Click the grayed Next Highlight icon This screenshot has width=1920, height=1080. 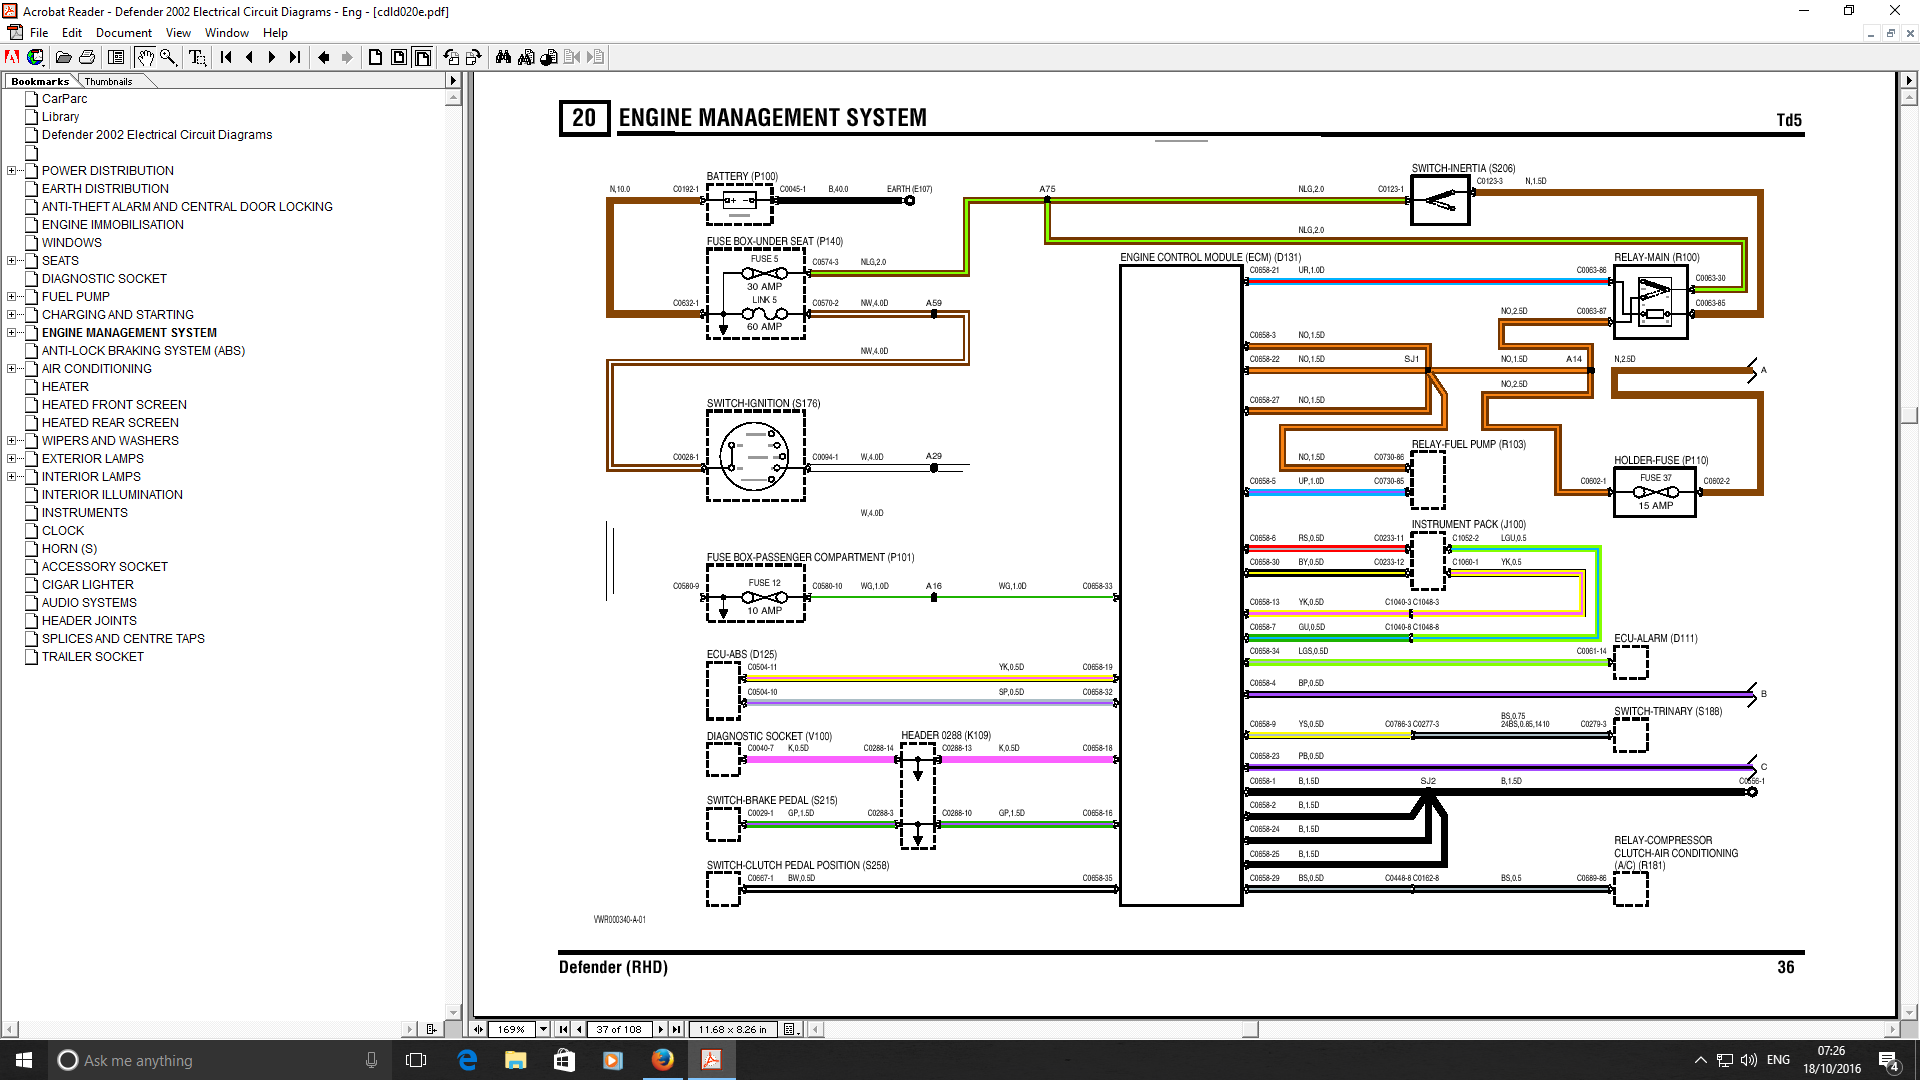(595, 57)
